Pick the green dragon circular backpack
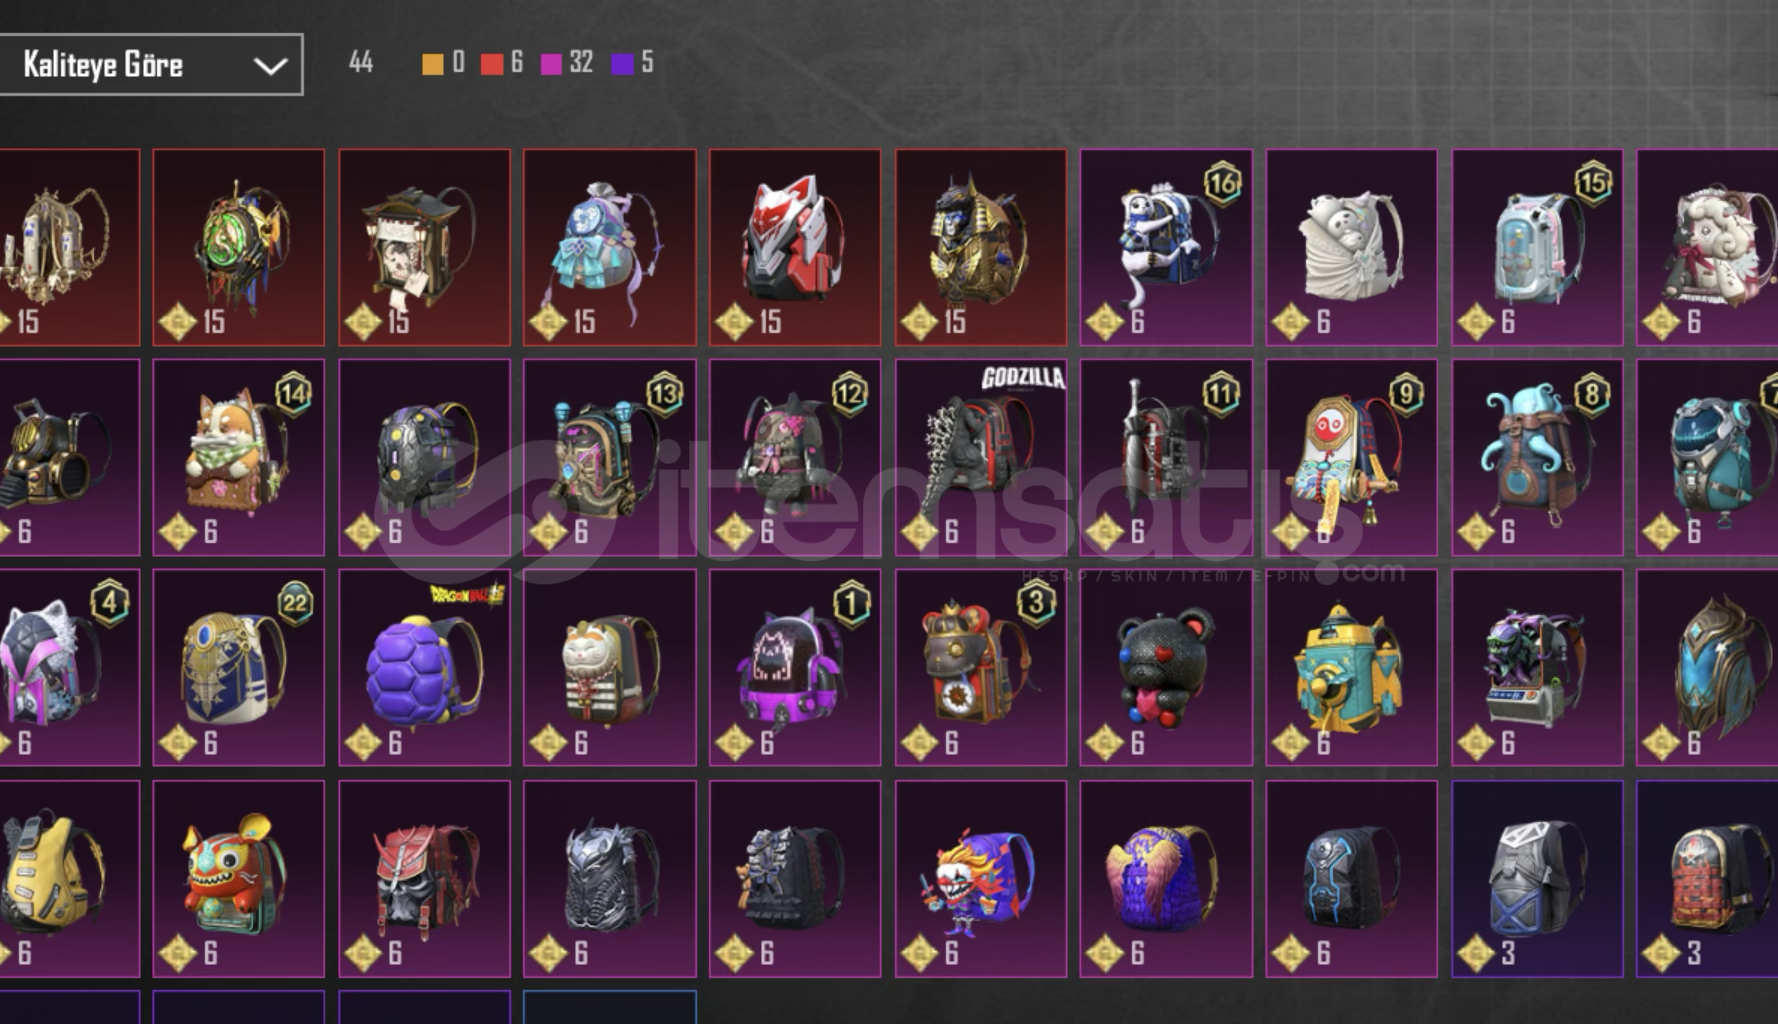1778x1024 pixels. click(x=238, y=247)
